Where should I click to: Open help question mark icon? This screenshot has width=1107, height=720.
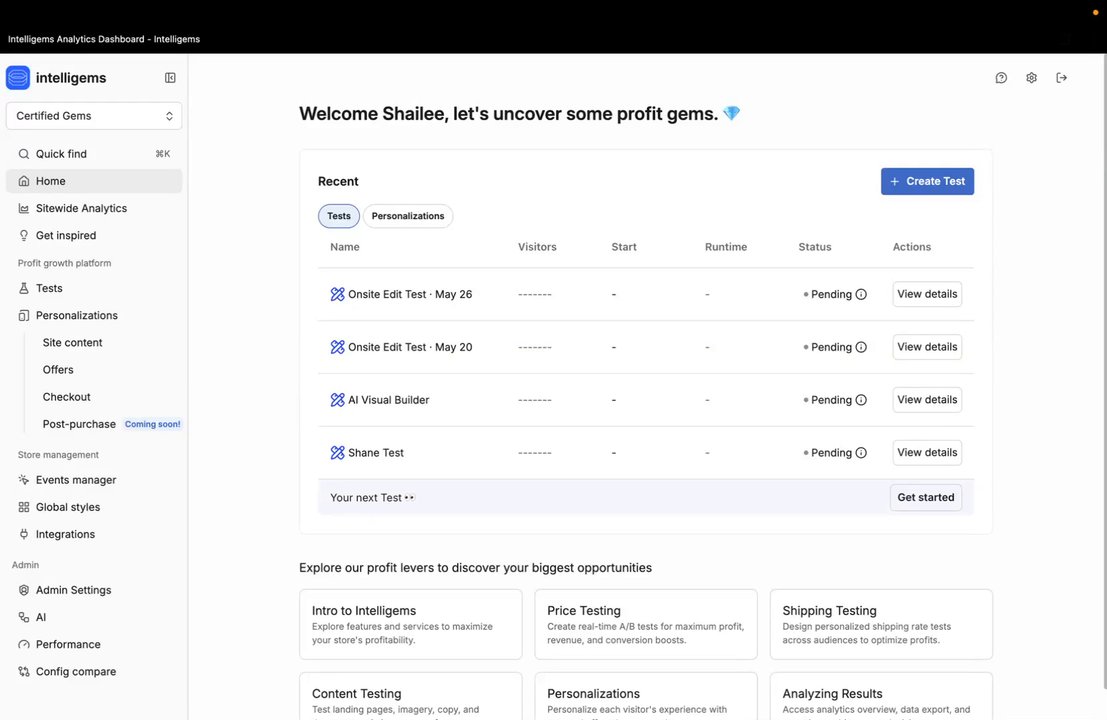pos(1001,78)
